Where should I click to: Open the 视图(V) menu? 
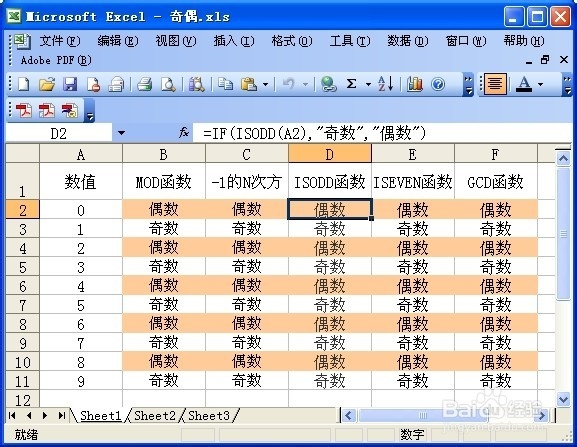click(176, 41)
